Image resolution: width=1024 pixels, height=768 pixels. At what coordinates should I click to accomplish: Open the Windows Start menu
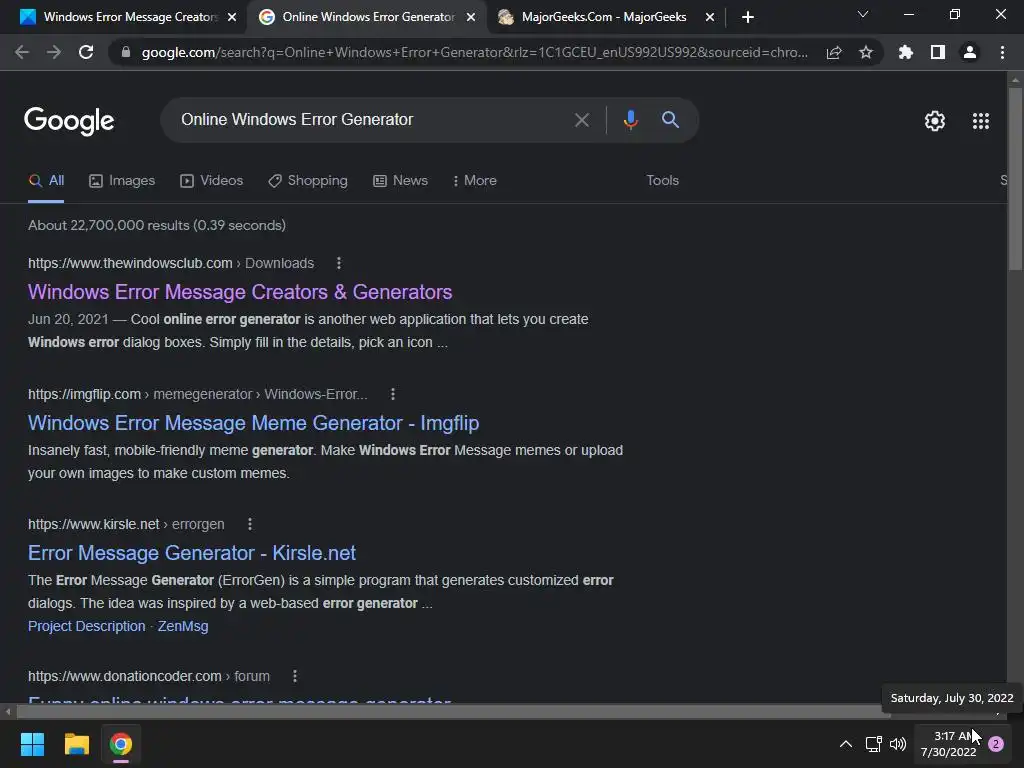tap(32, 744)
